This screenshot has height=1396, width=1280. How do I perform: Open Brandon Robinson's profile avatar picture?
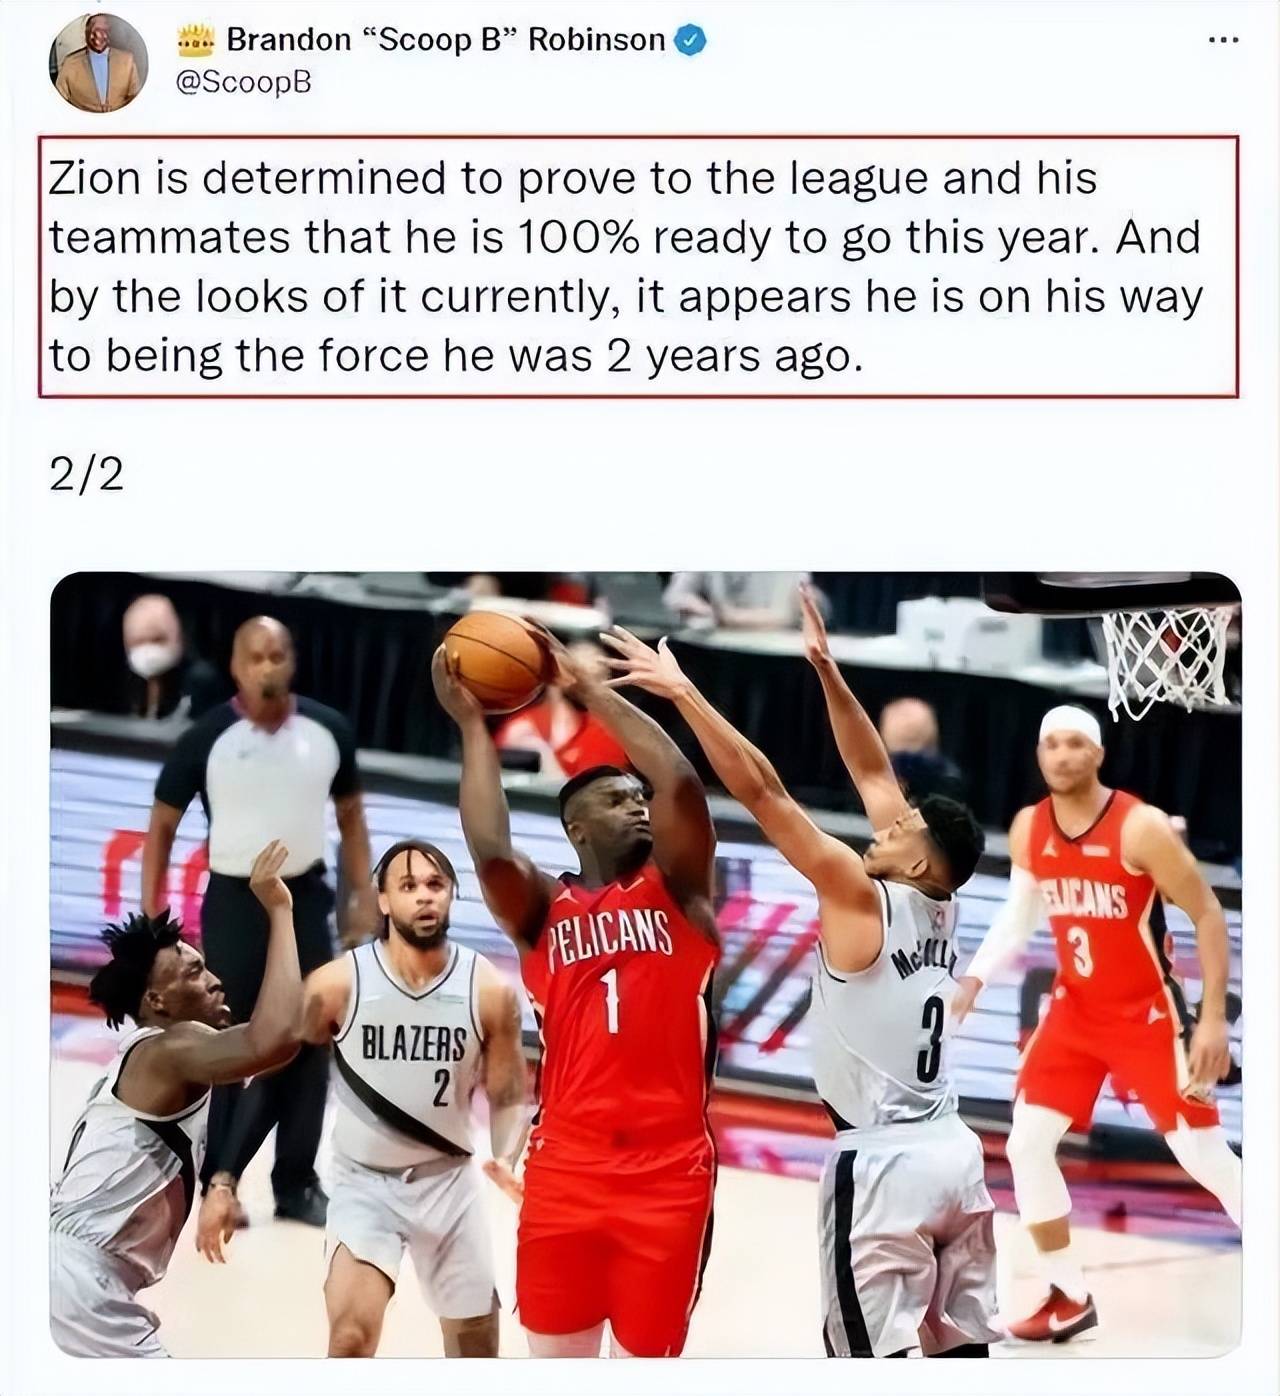(97, 62)
